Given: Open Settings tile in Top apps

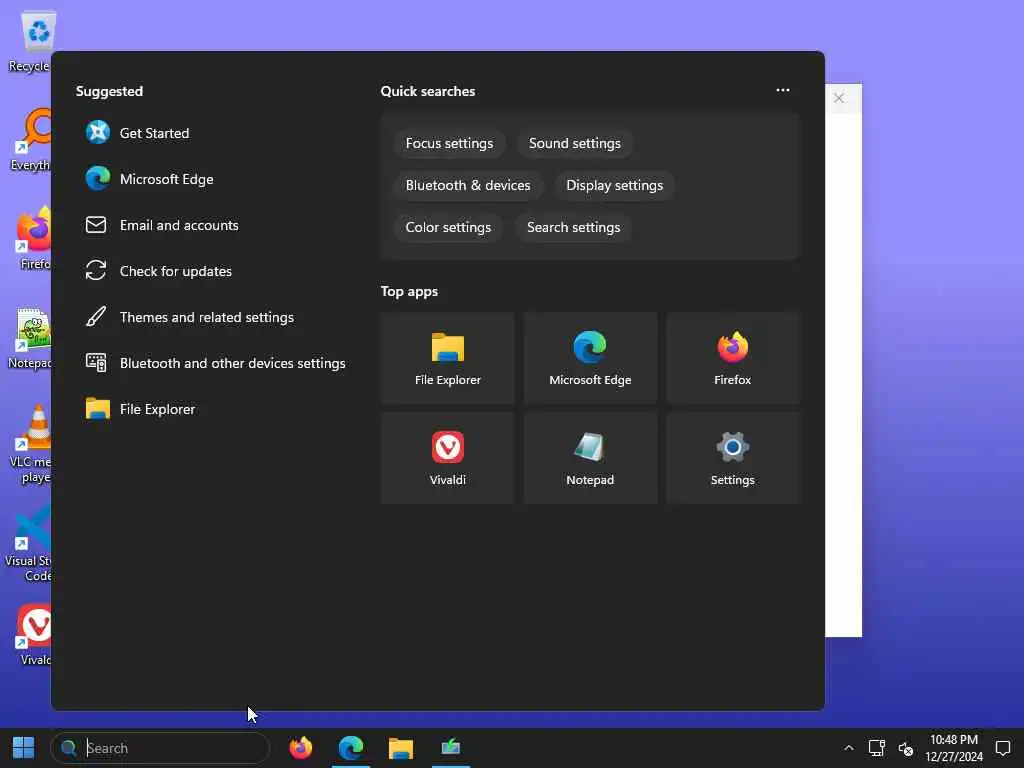Looking at the screenshot, I should (733, 458).
